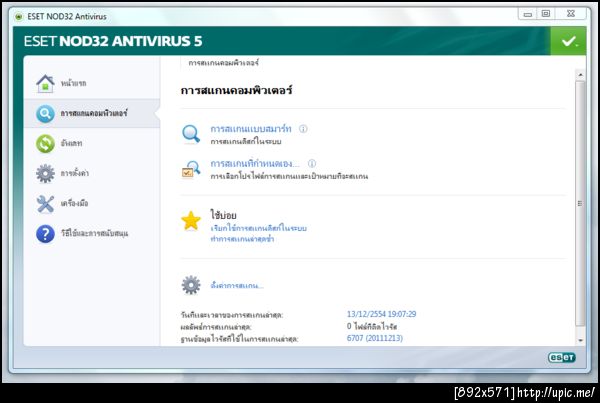This screenshot has height=403, width=600.
Task: Click the vertical scrollbar thumb
Action: point(580,203)
